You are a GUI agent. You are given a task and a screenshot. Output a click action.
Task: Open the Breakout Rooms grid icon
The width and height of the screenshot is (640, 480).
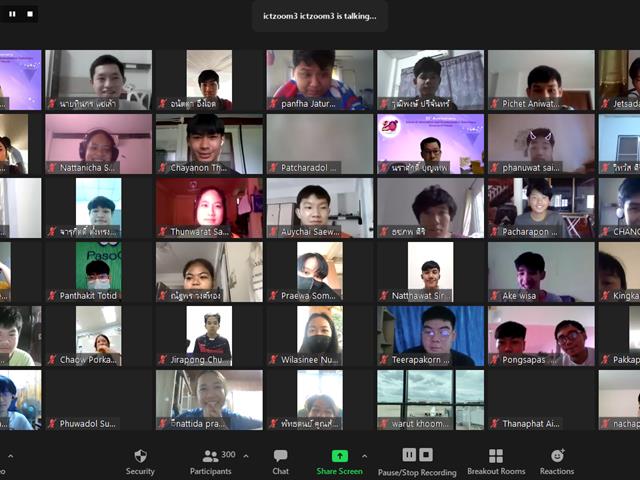496,456
